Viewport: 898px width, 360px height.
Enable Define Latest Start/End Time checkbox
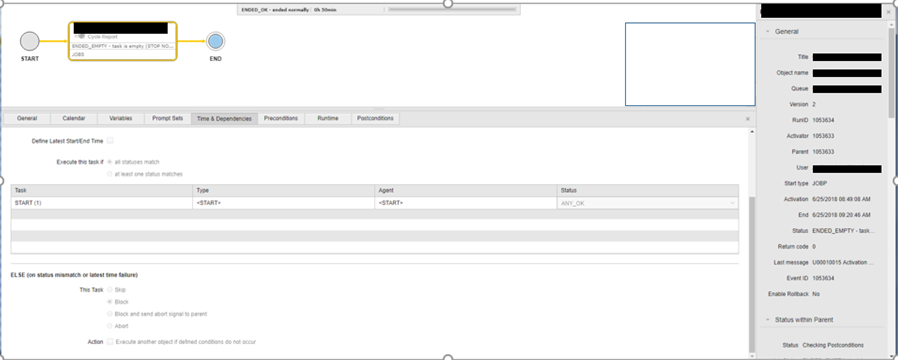(110, 140)
